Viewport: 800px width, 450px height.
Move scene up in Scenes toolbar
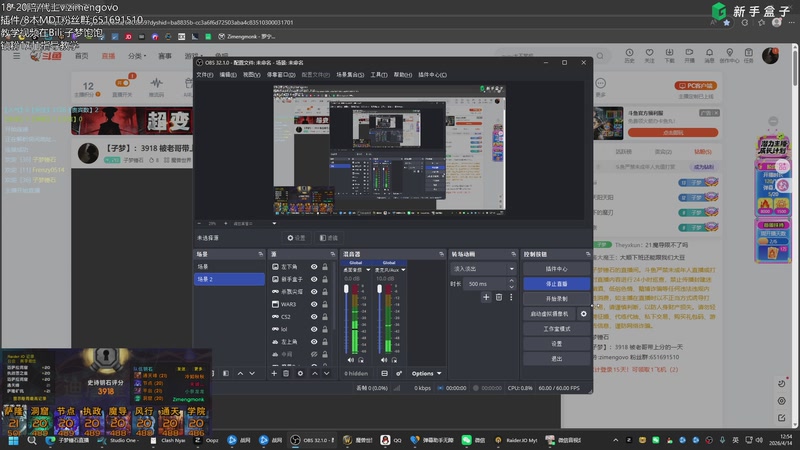[240, 373]
